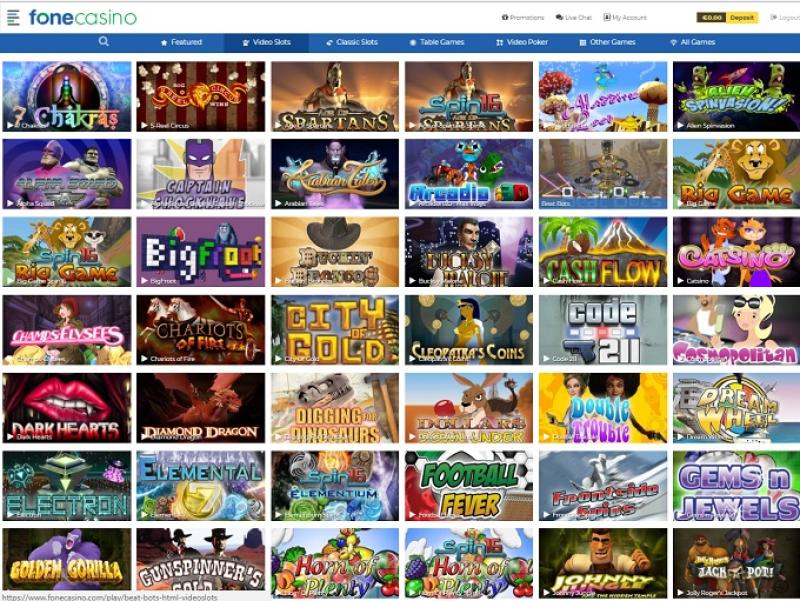The height and width of the screenshot is (601, 800).
Task: Switch to the Featured tab
Action: (182, 42)
